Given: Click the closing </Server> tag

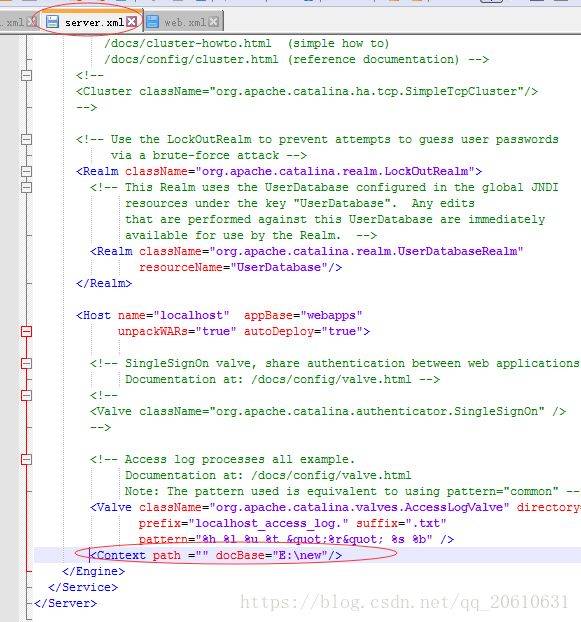Looking at the screenshot, I should point(65,603).
